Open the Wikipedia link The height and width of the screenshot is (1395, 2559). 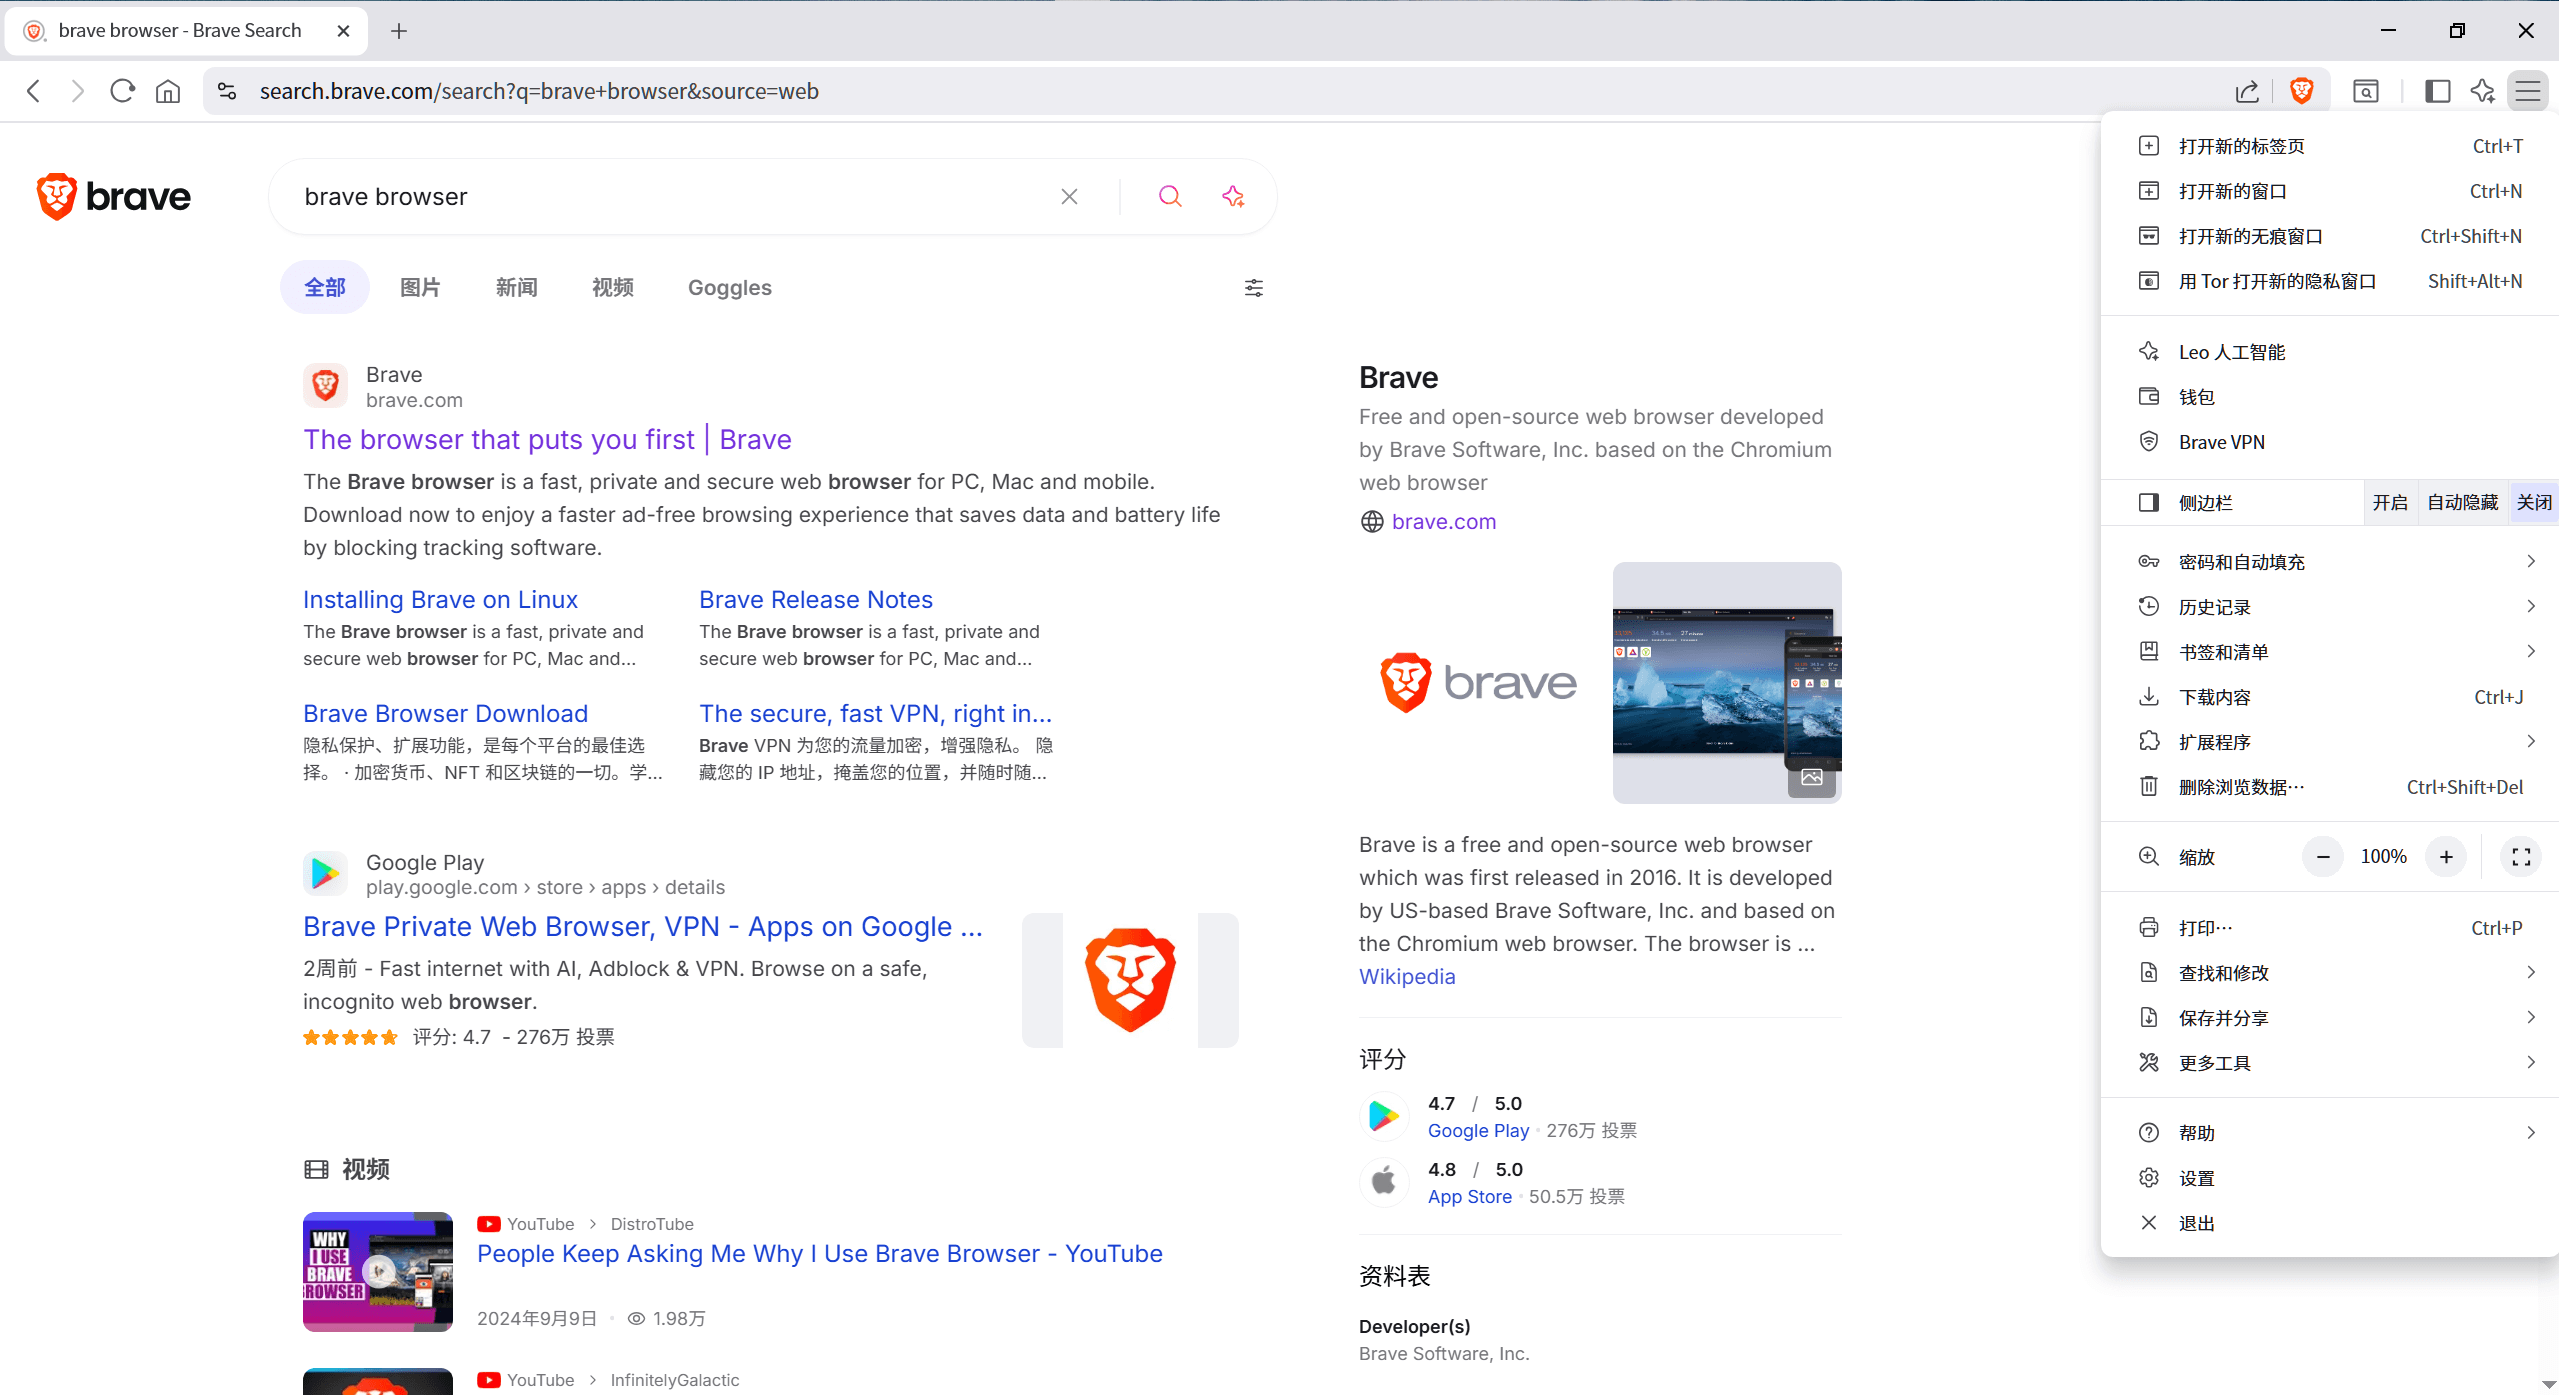[x=1406, y=976]
